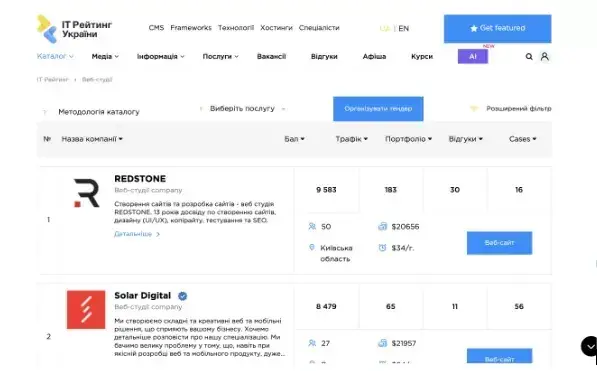Click the Розширений фільтр filter icon
597x371 pixels.
(474, 109)
